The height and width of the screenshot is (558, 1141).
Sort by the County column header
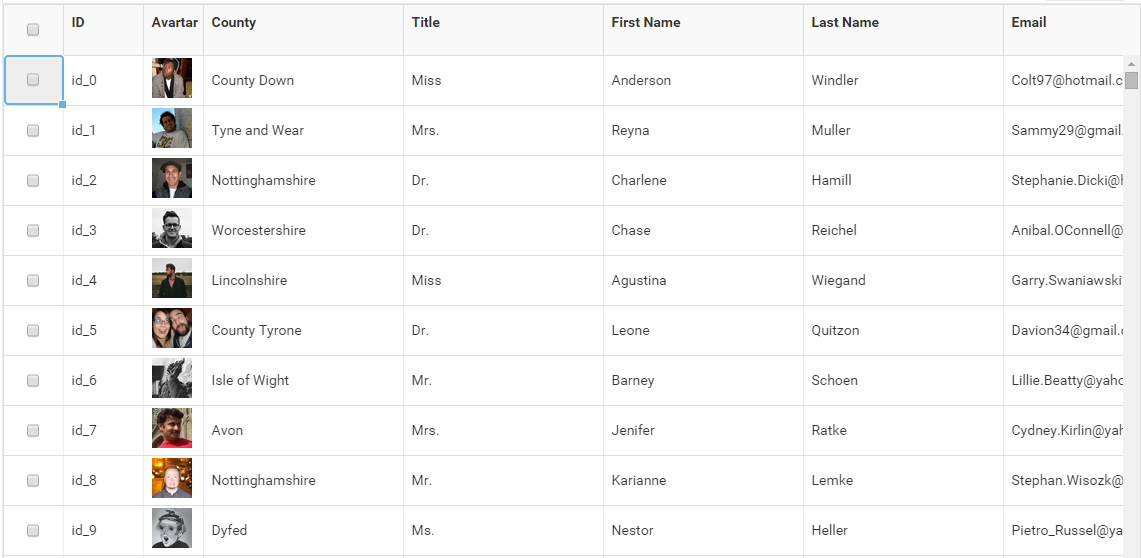coord(234,22)
